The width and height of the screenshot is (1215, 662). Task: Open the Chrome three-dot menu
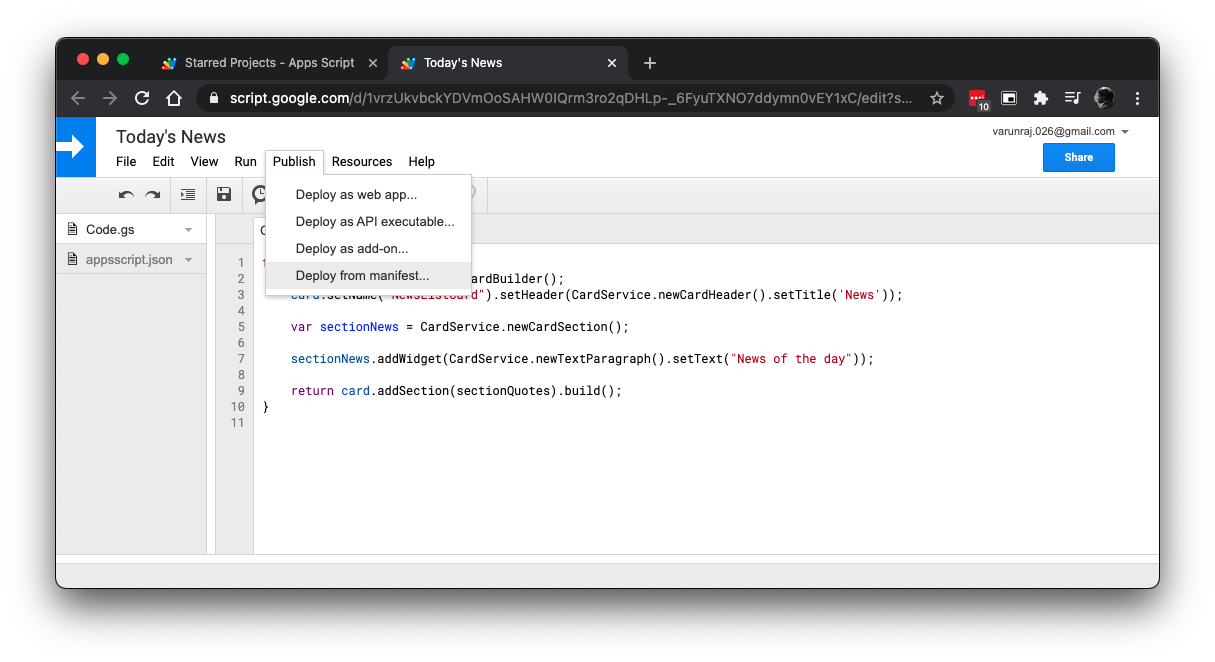tap(1137, 98)
